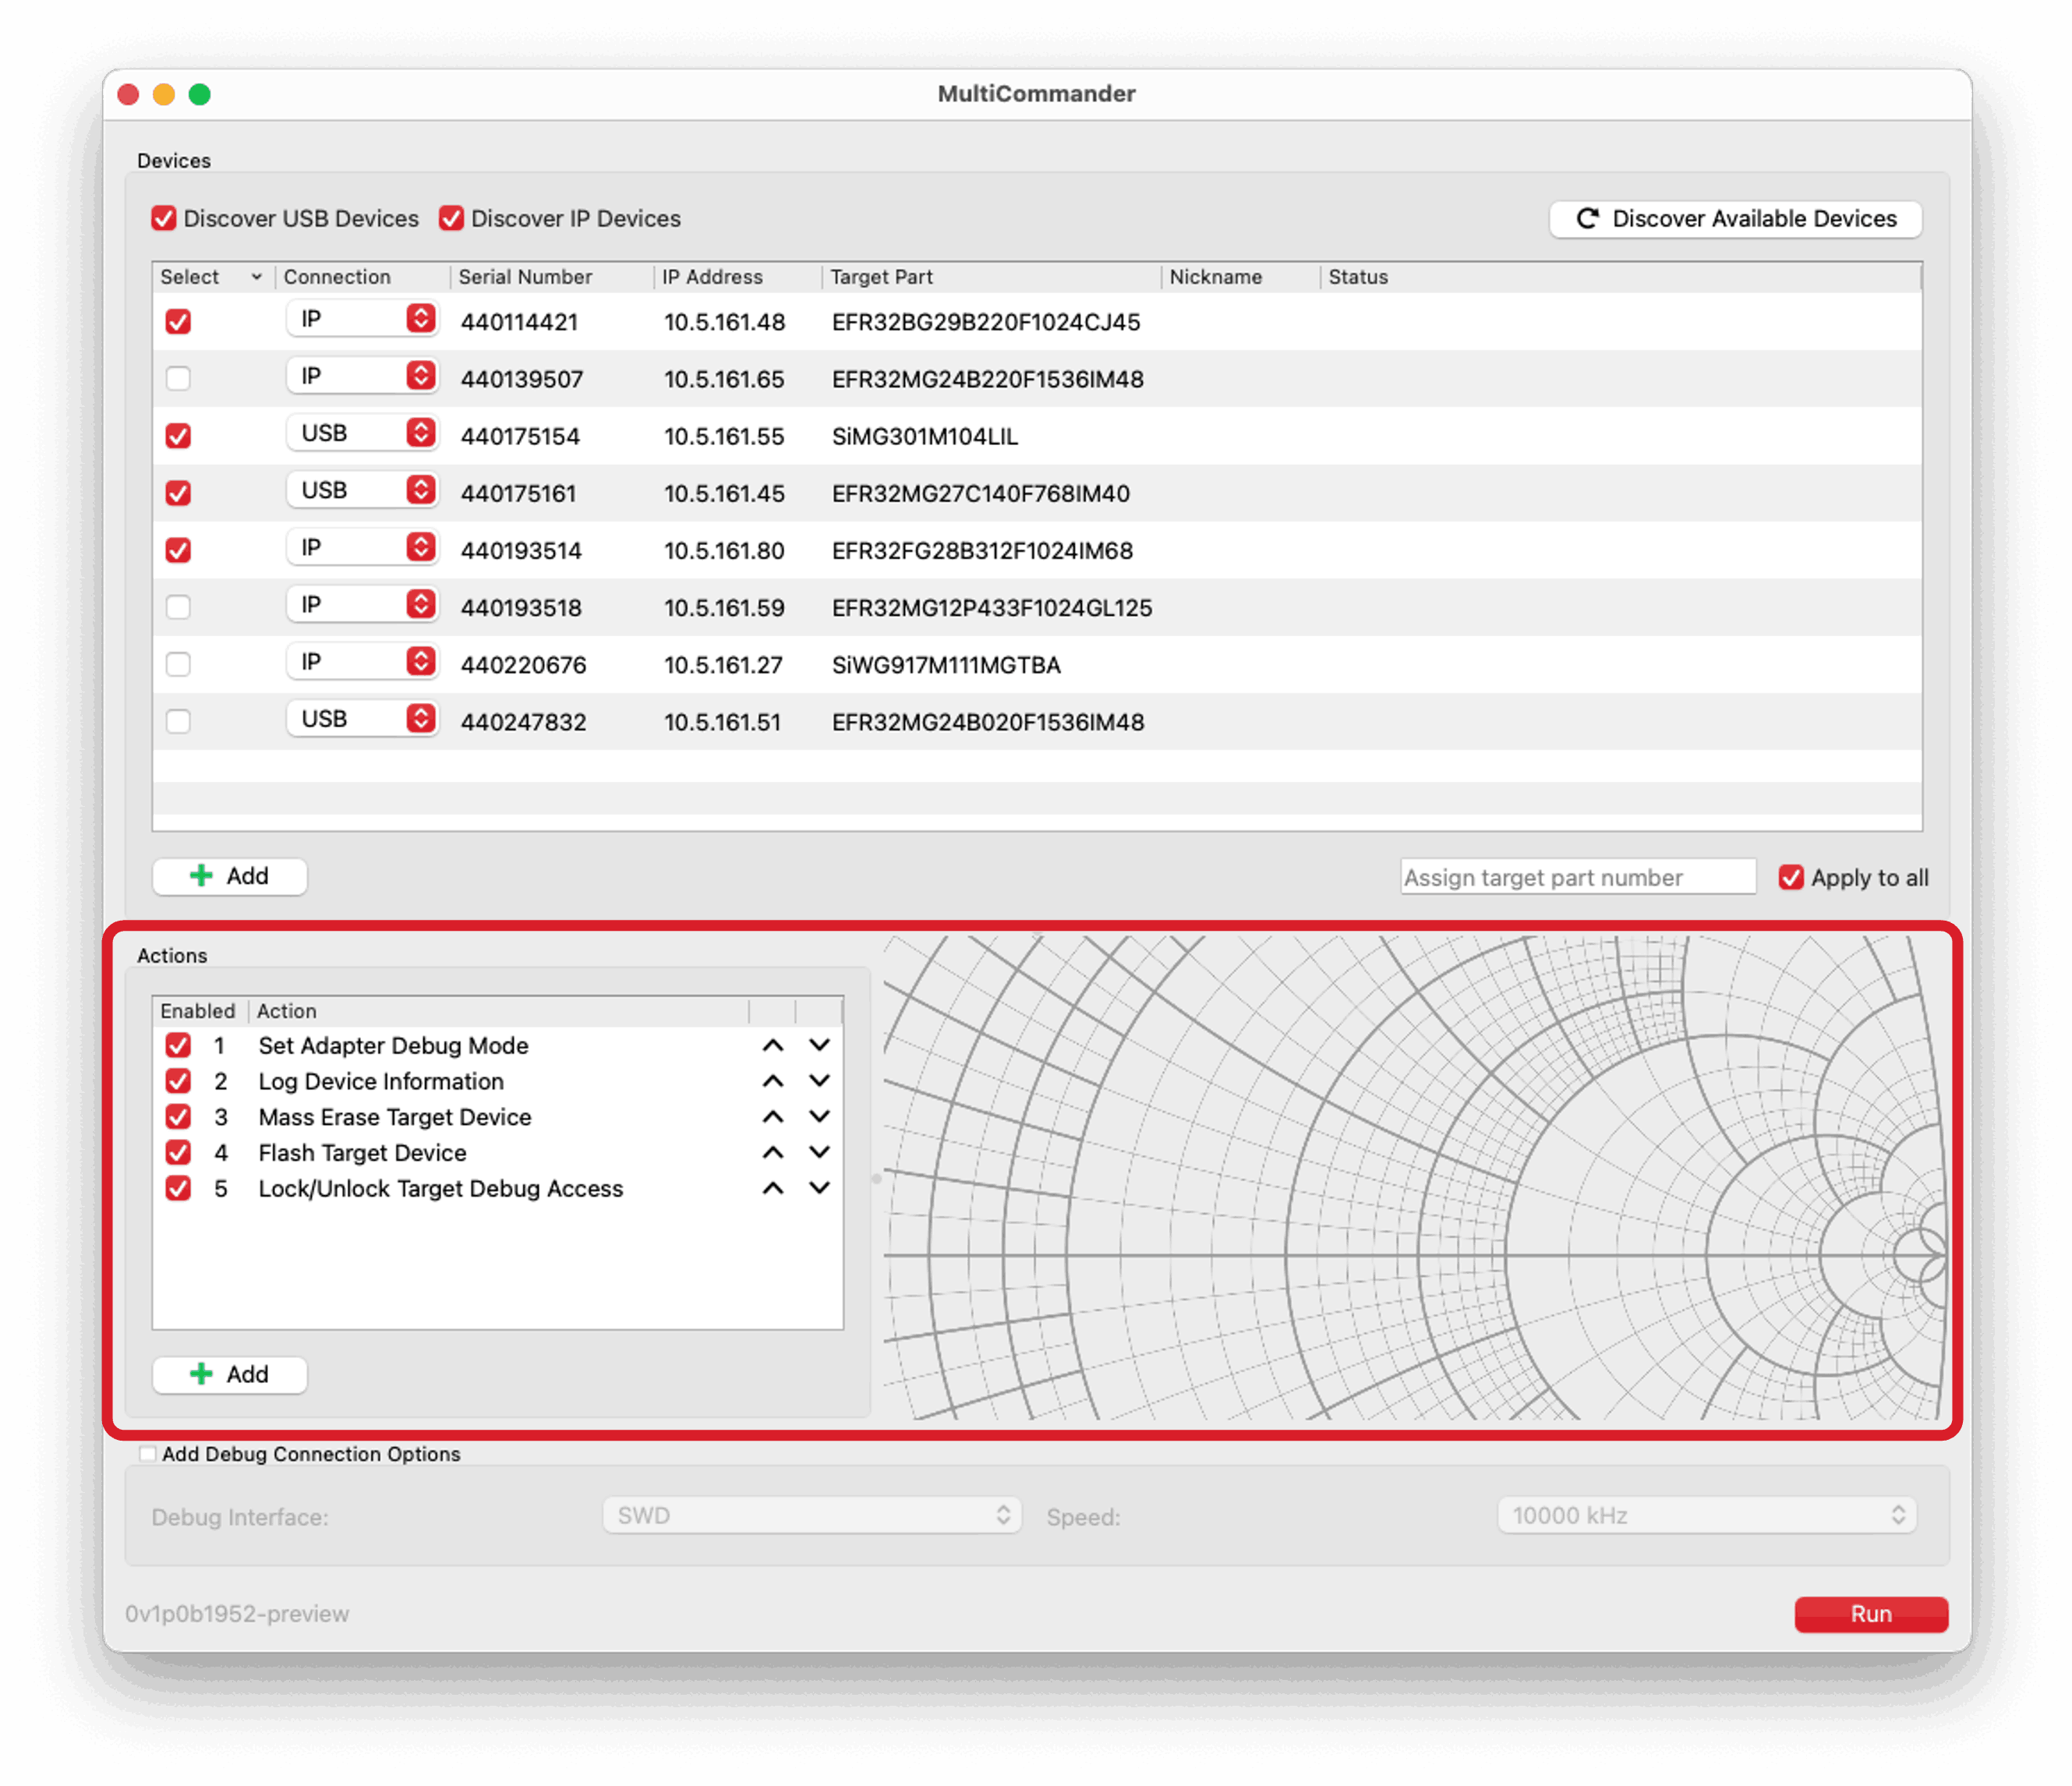Toggle Apply to all checkbox
This screenshot has width=2072, height=1786.
click(x=1790, y=878)
